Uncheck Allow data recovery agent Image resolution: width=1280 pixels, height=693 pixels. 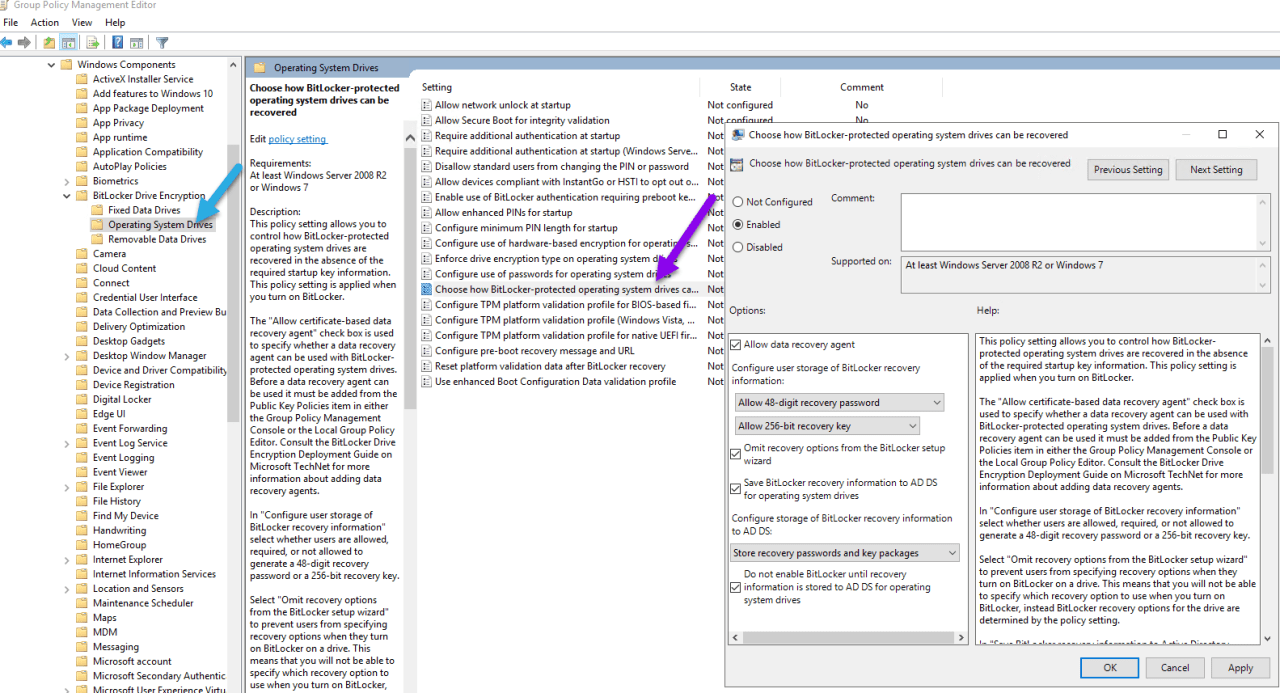click(x=735, y=343)
